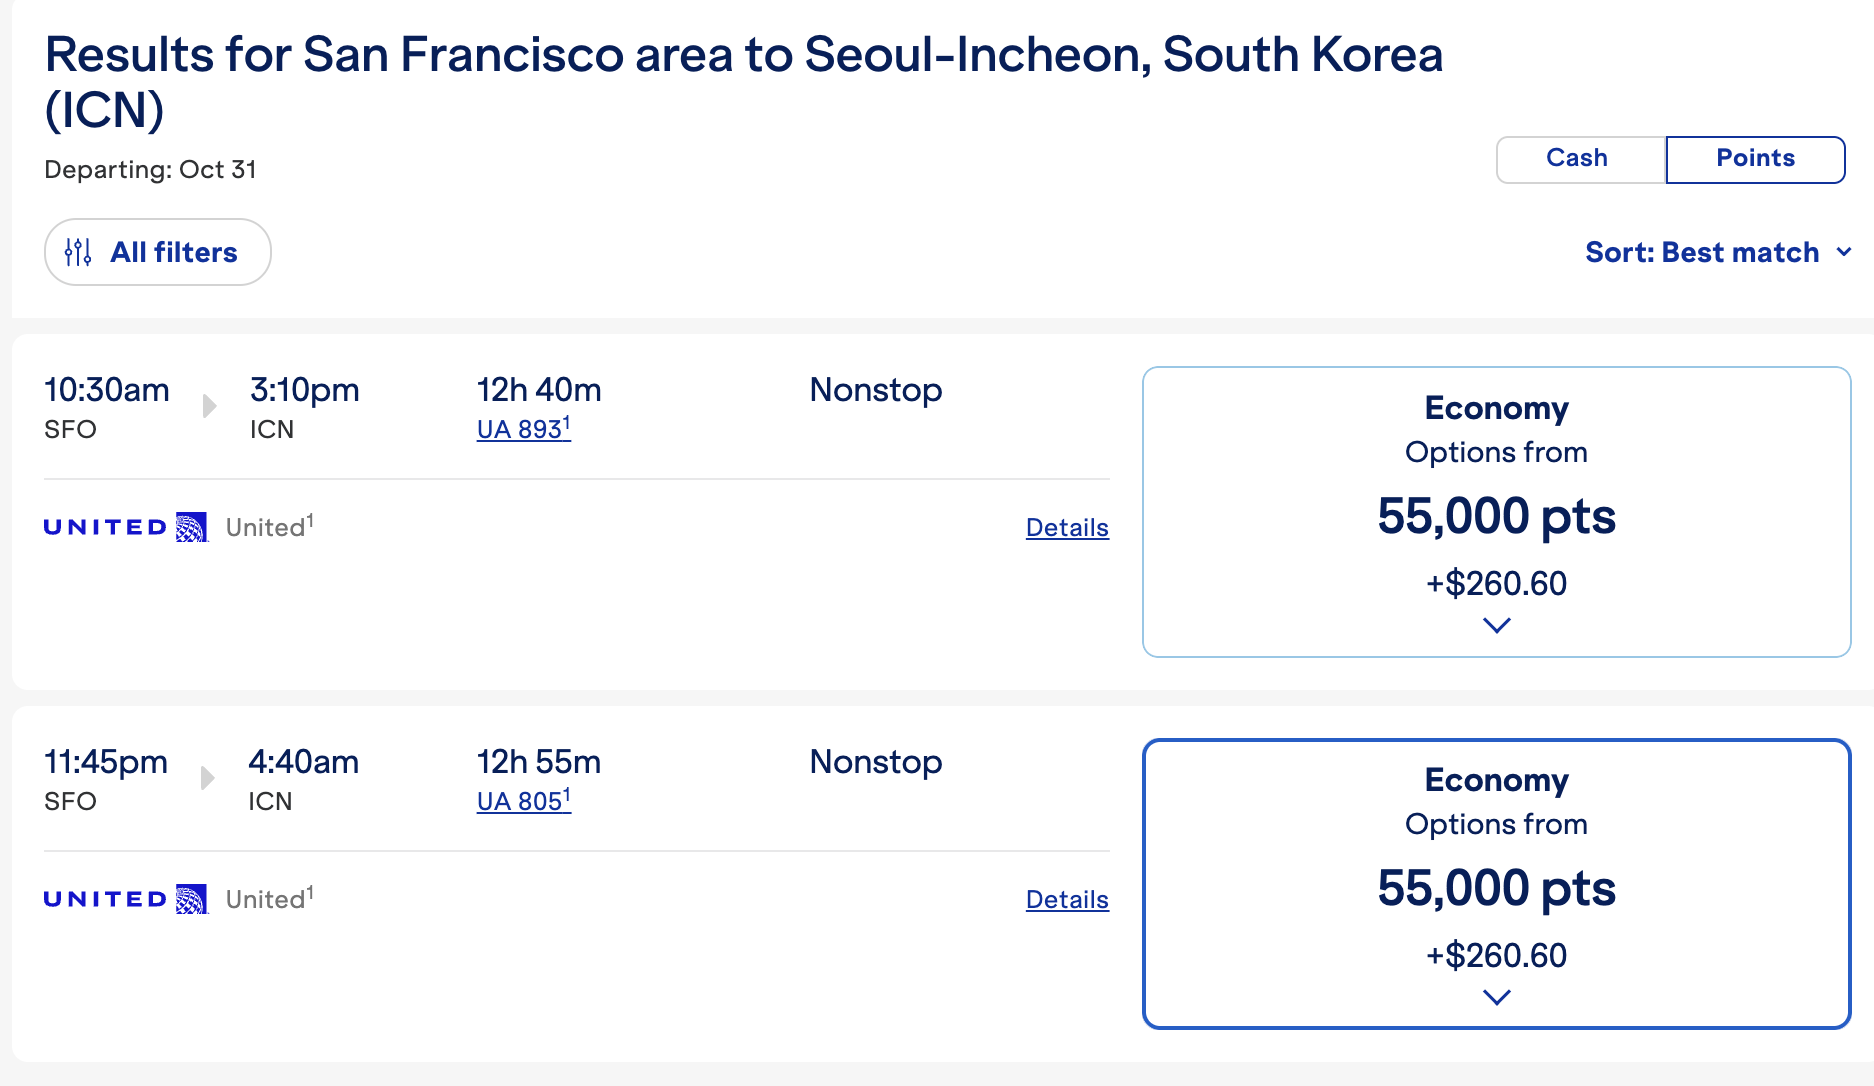Viewport: 1874px width, 1086px height.
Task: View Details for 10:30am flight
Action: coord(1067,527)
